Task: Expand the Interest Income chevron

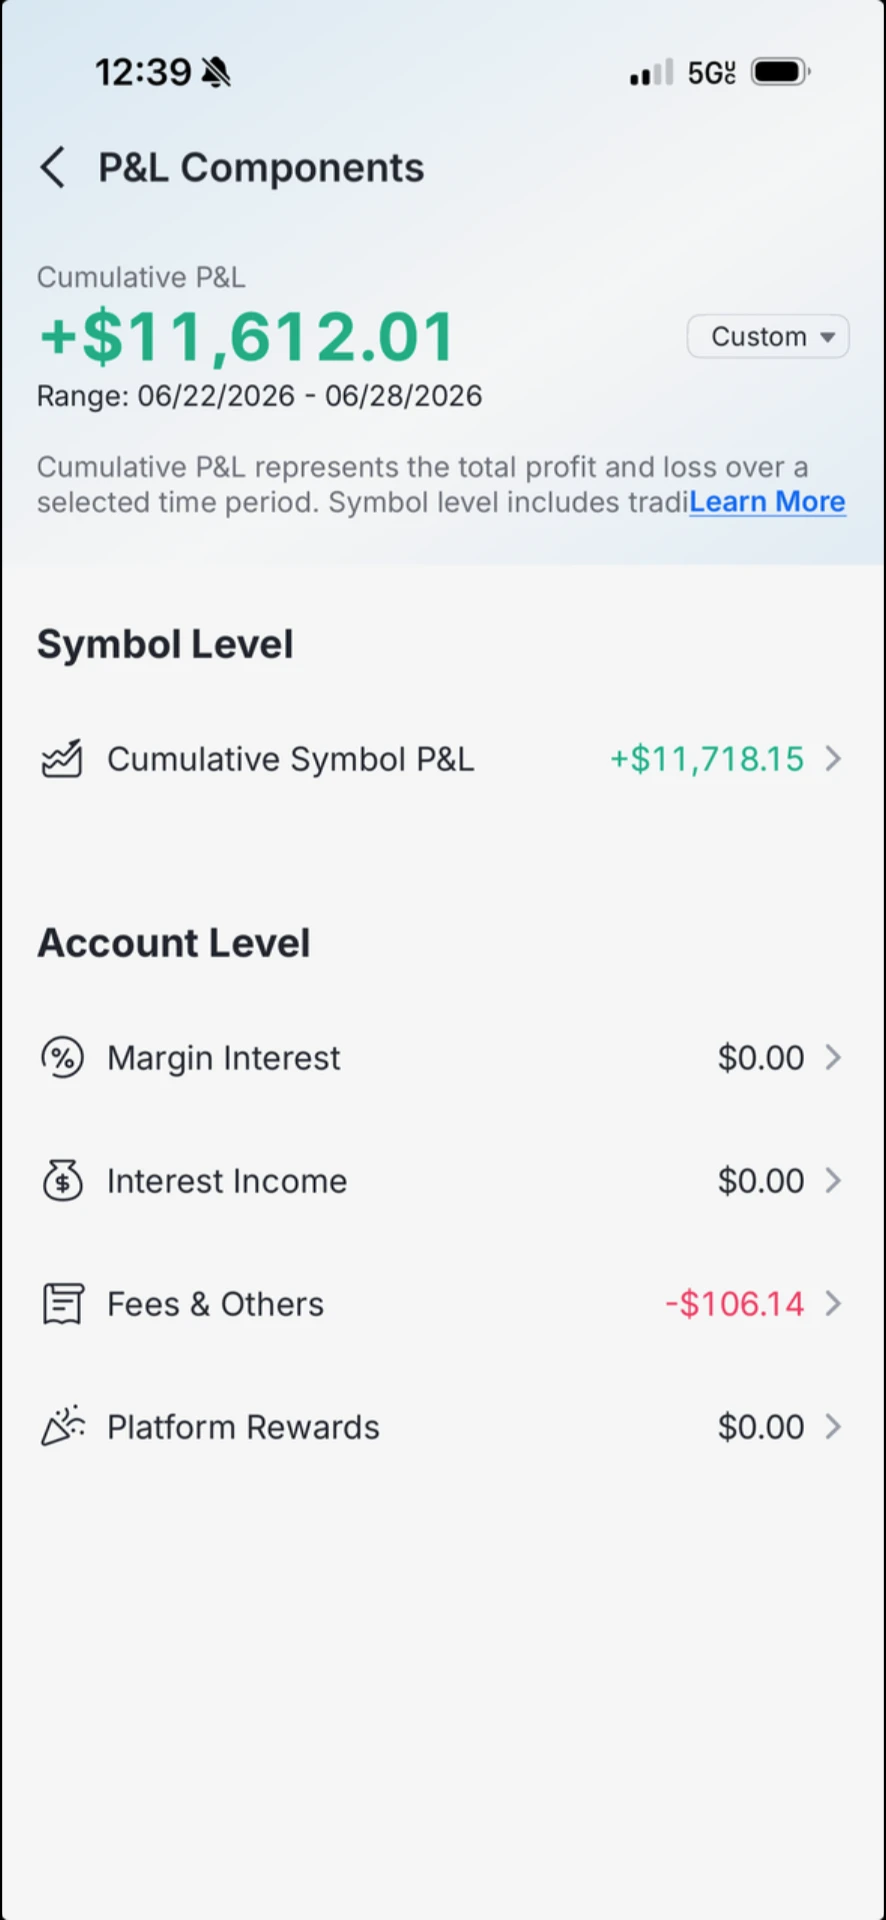Action: pyautogui.click(x=833, y=1181)
